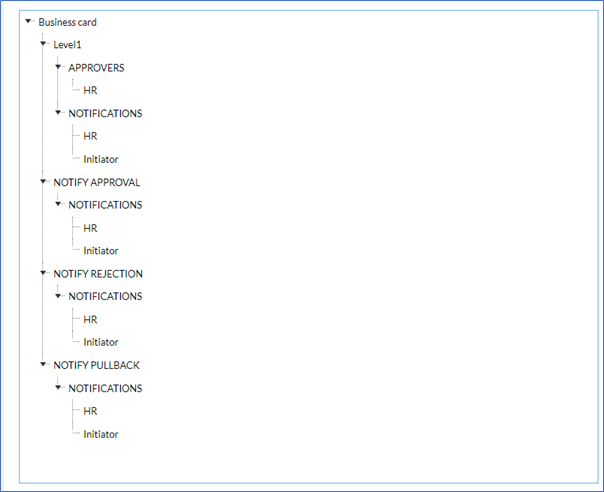Viewport: 604px width, 492px height.
Task: Select the NOTIFY REJECTION label
Action: pyautogui.click(x=98, y=274)
